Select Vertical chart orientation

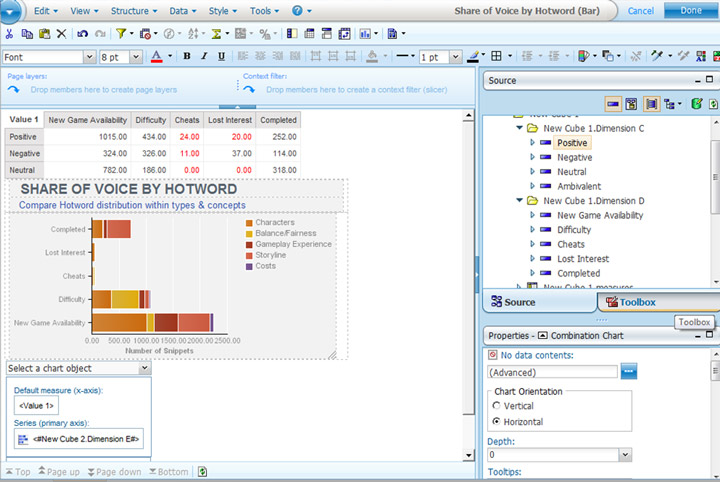496,406
